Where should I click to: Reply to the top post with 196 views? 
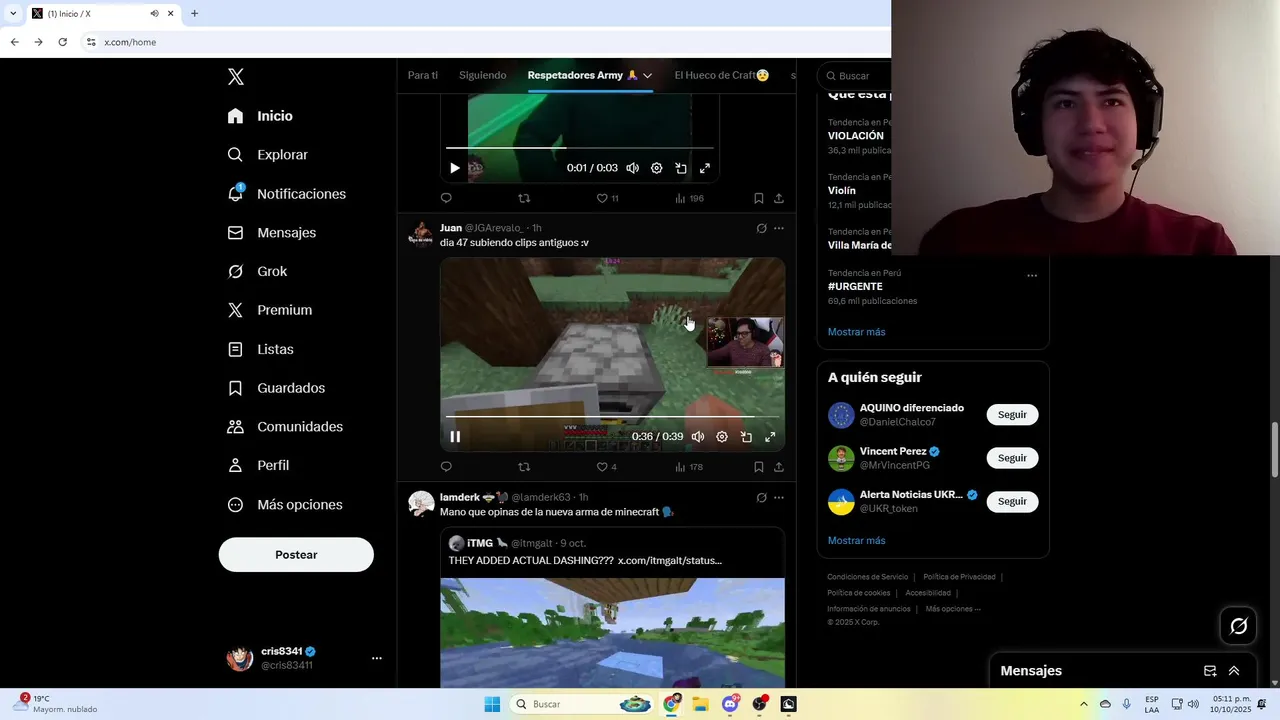coord(446,199)
